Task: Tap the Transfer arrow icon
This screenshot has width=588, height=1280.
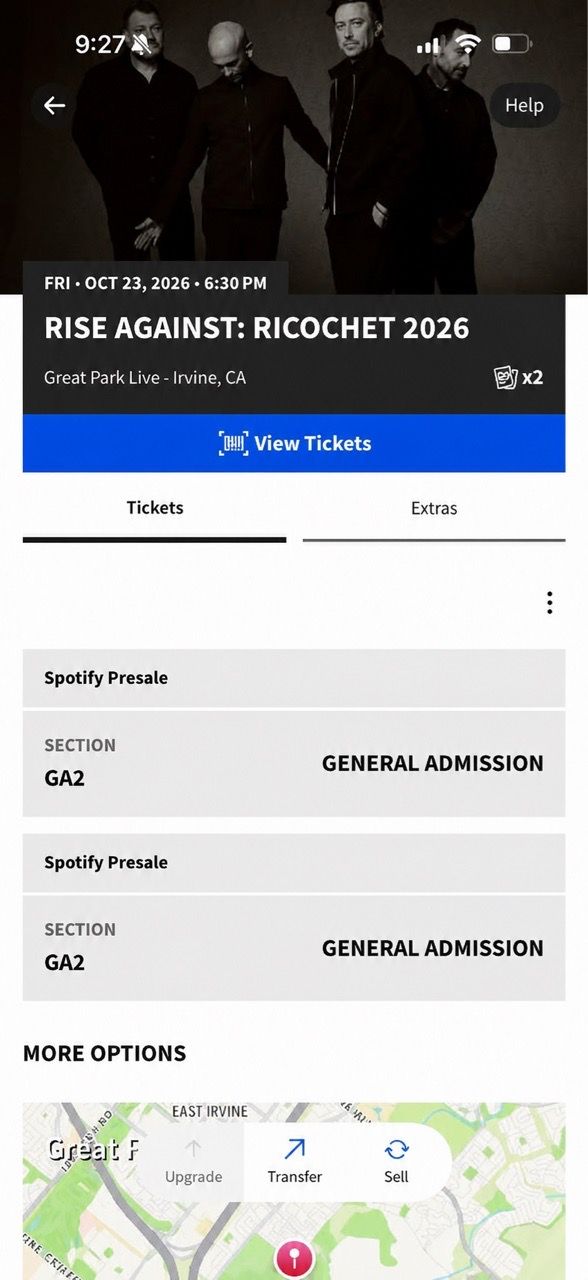Action: click(295, 1149)
